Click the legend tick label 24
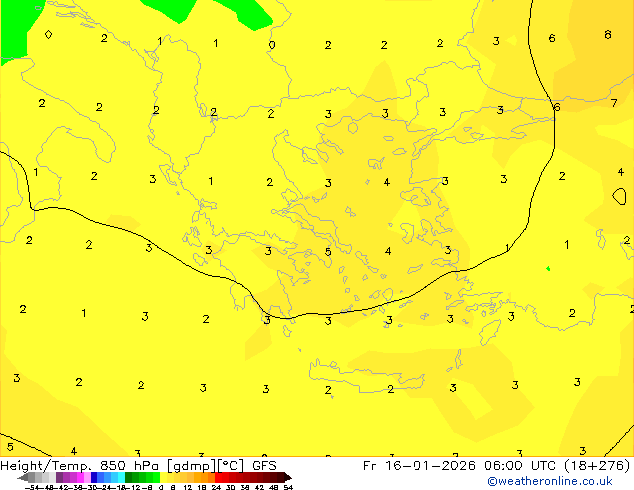634x490 pixels. (216, 487)
